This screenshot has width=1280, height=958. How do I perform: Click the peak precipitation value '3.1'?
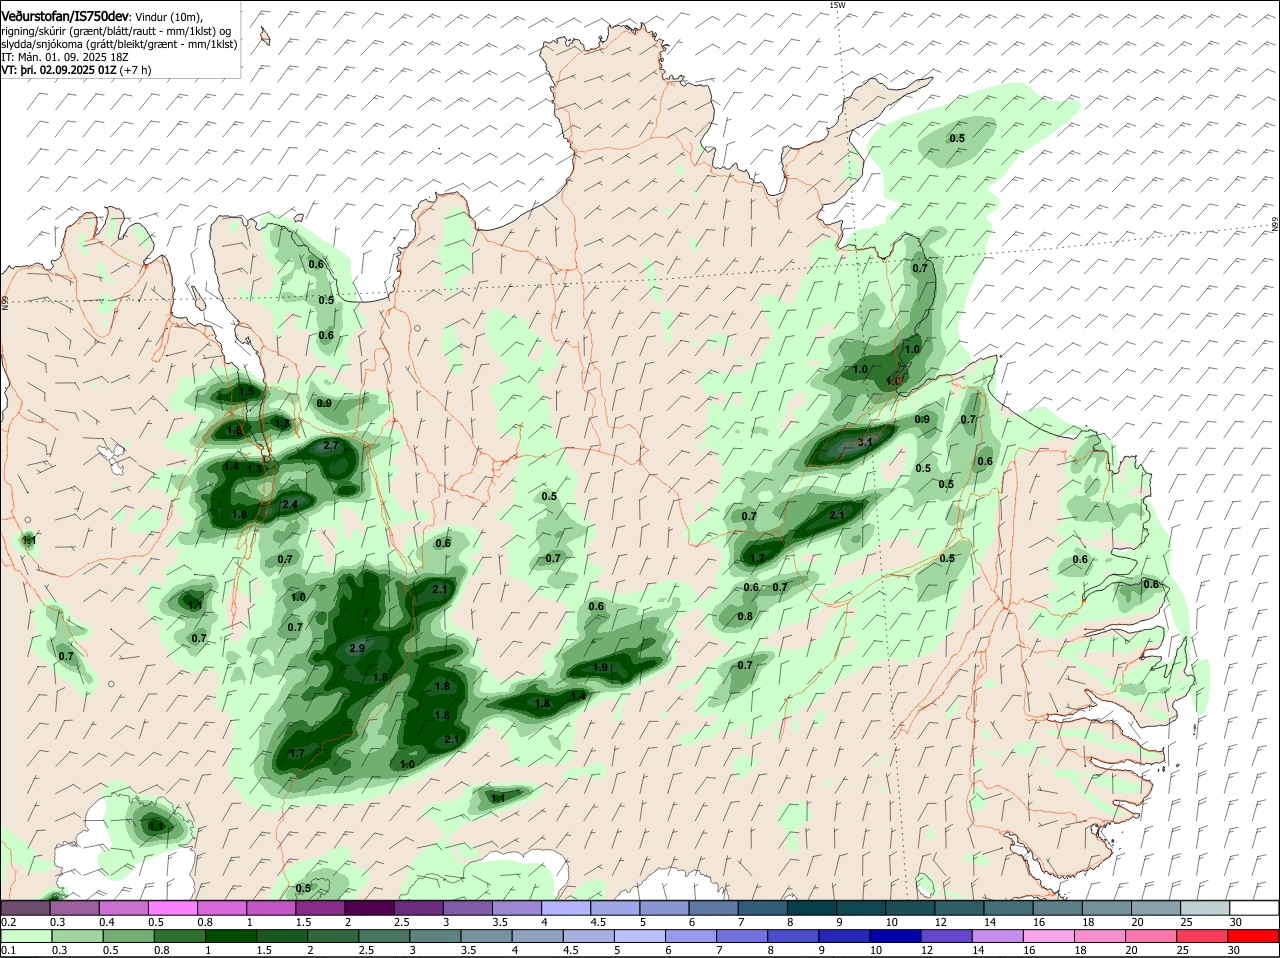click(x=866, y=442)
